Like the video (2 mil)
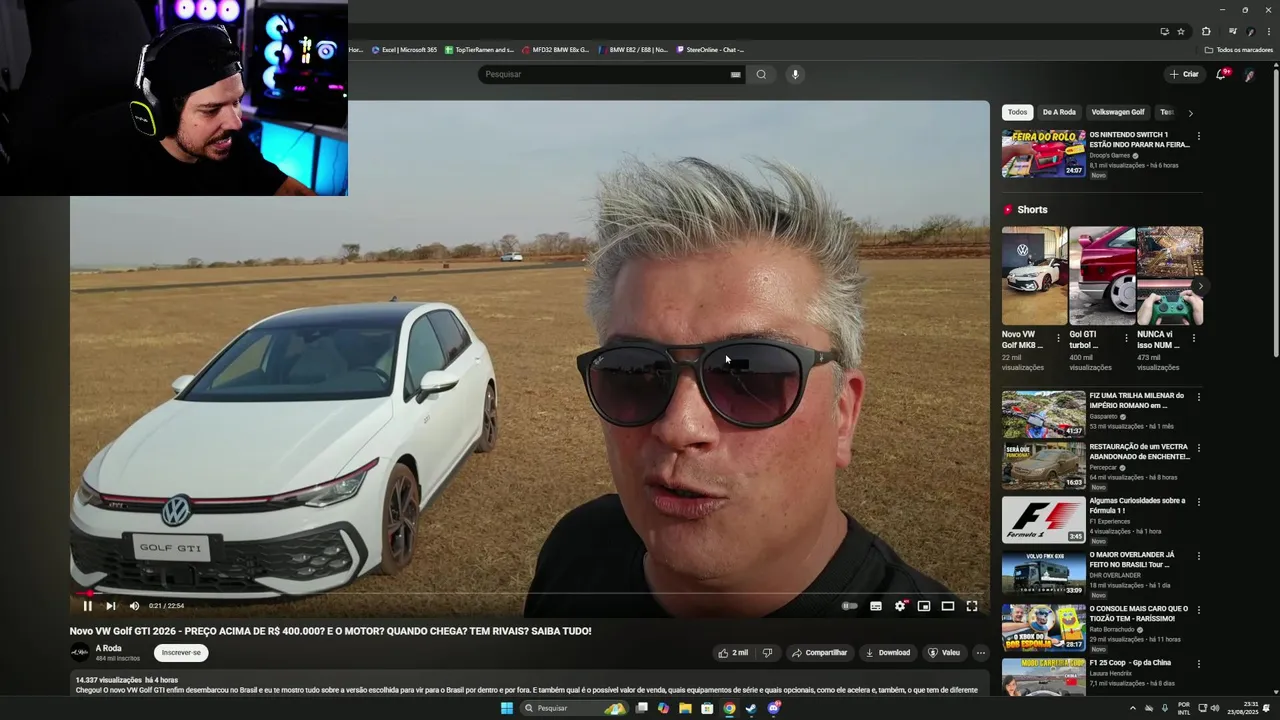Viewport: 1280px width, 720px height. pyautogui.click(x=733, y=653)
